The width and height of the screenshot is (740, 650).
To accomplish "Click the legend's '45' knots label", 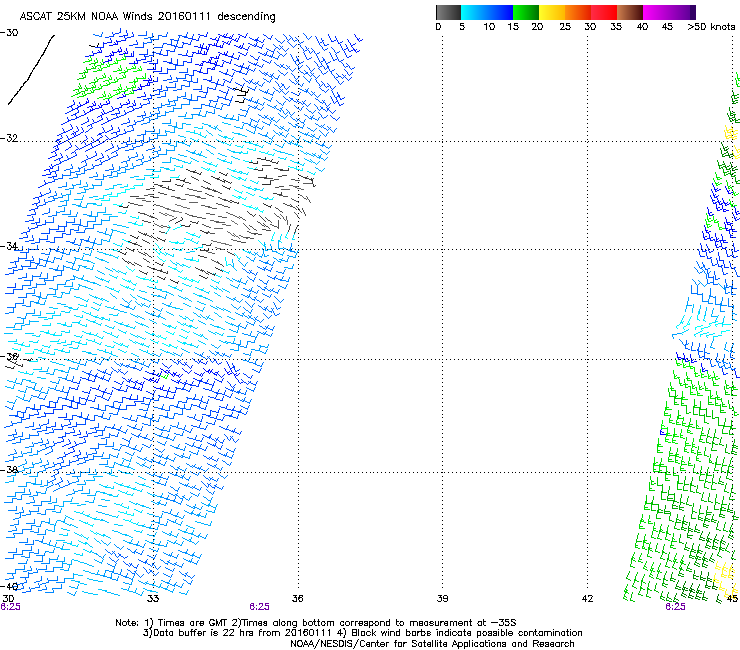I will (x=667, y=26).
